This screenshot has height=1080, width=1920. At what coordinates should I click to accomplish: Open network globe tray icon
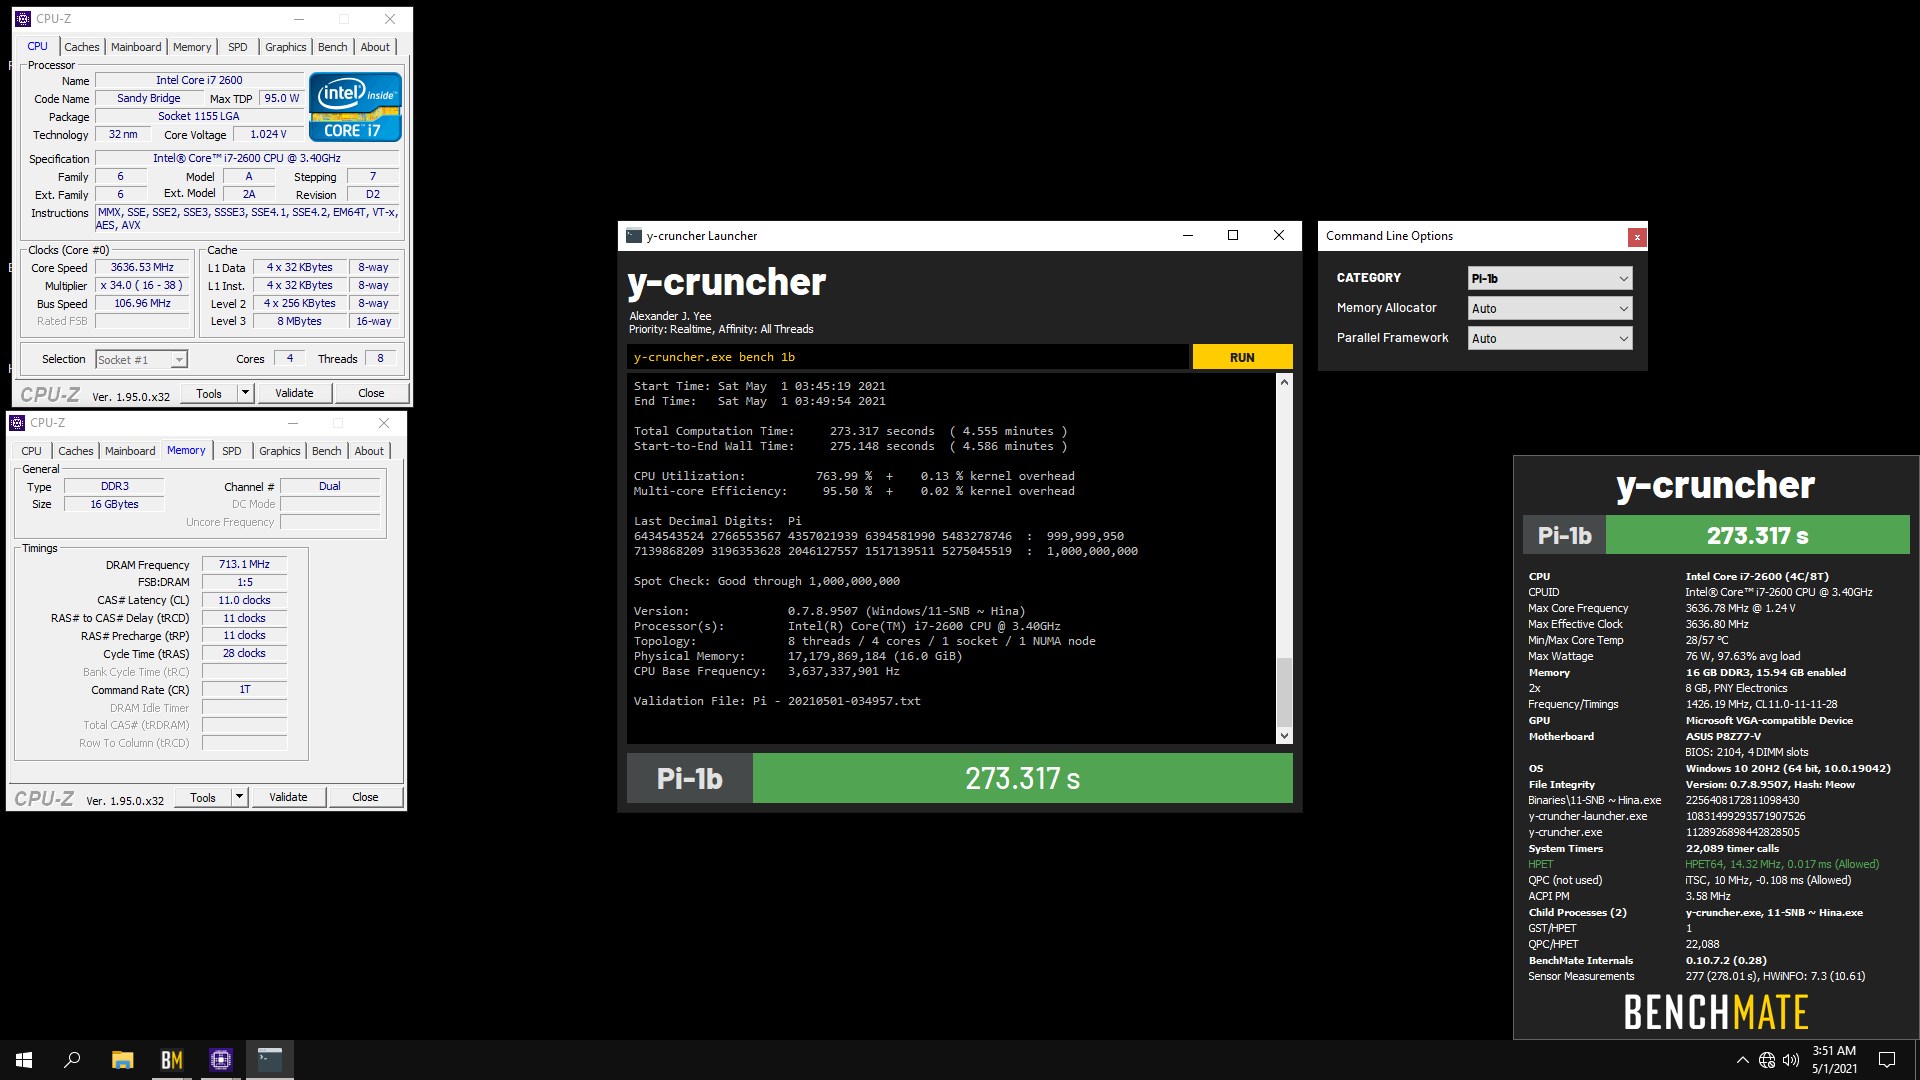click(x=1767, y=1060)
